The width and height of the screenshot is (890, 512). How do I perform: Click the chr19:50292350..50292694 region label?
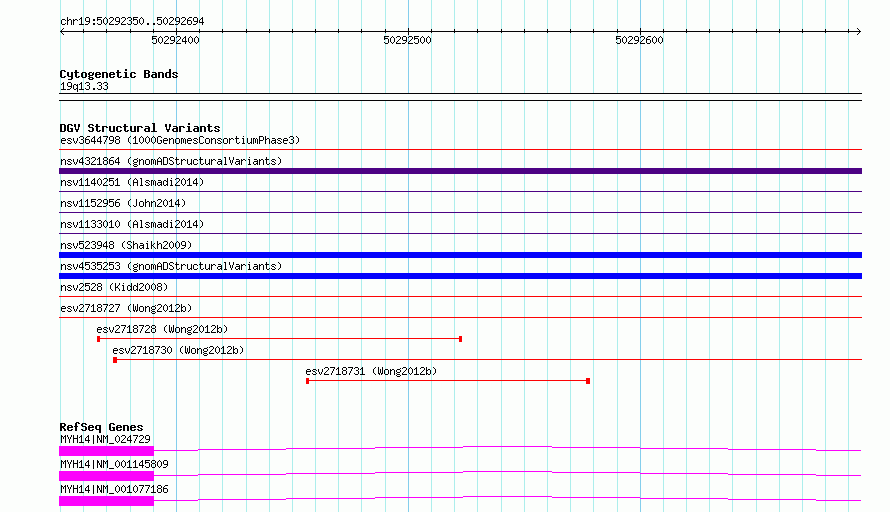(x=132, y=21)
